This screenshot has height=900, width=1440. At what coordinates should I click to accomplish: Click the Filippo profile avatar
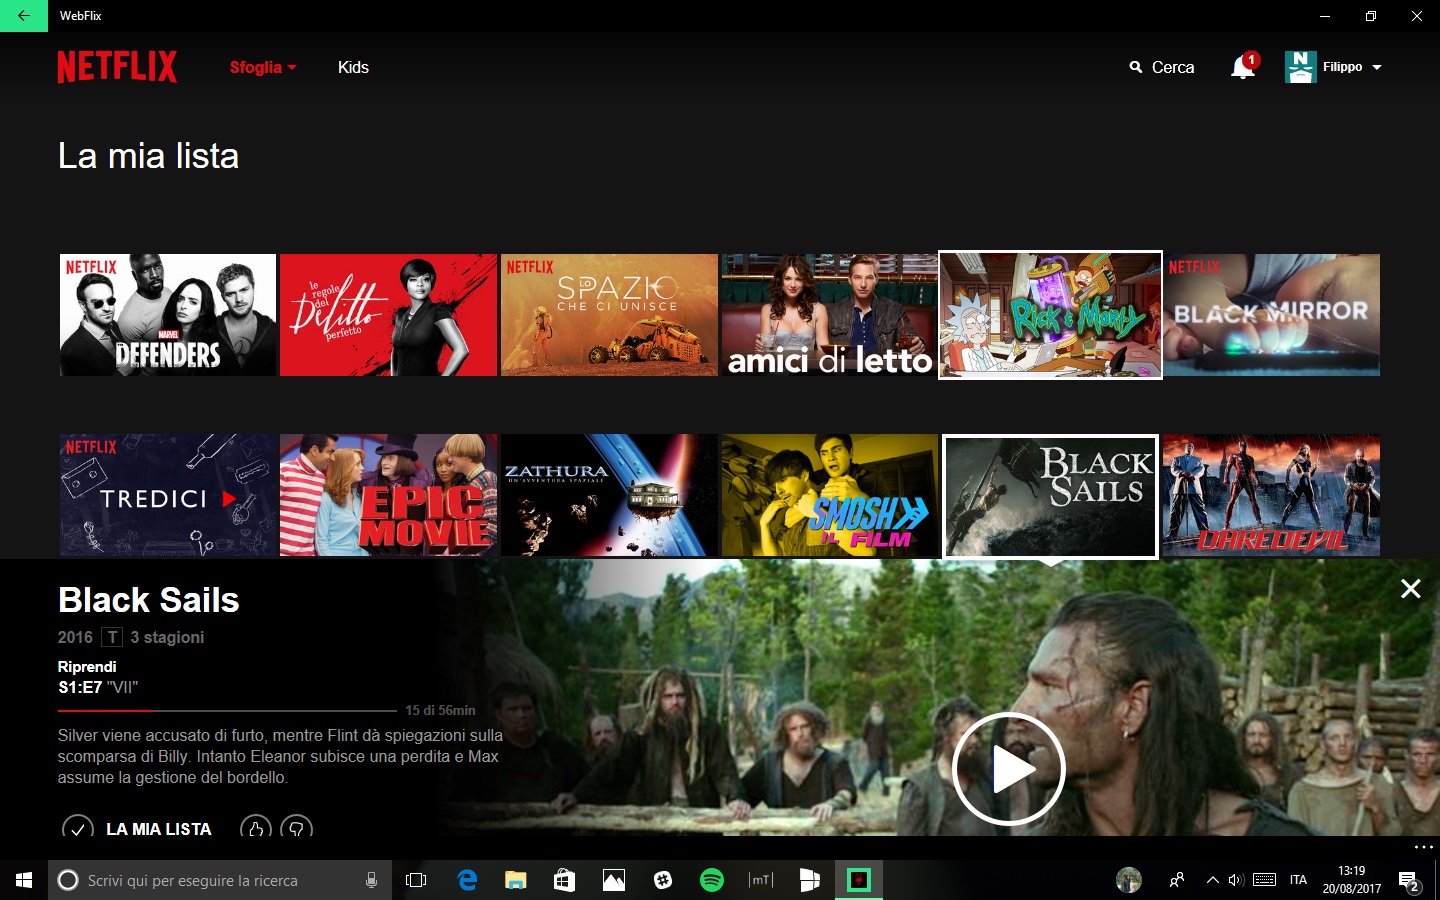coord(1300,67)
